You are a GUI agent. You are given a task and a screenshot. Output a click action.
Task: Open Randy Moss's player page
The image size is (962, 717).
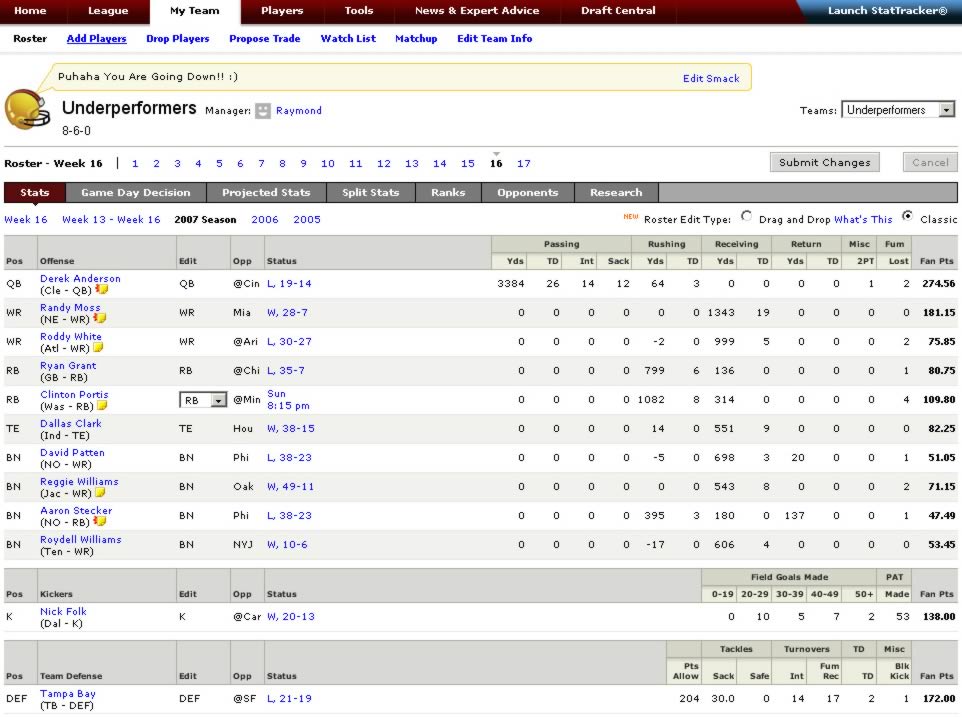(70, 307)
